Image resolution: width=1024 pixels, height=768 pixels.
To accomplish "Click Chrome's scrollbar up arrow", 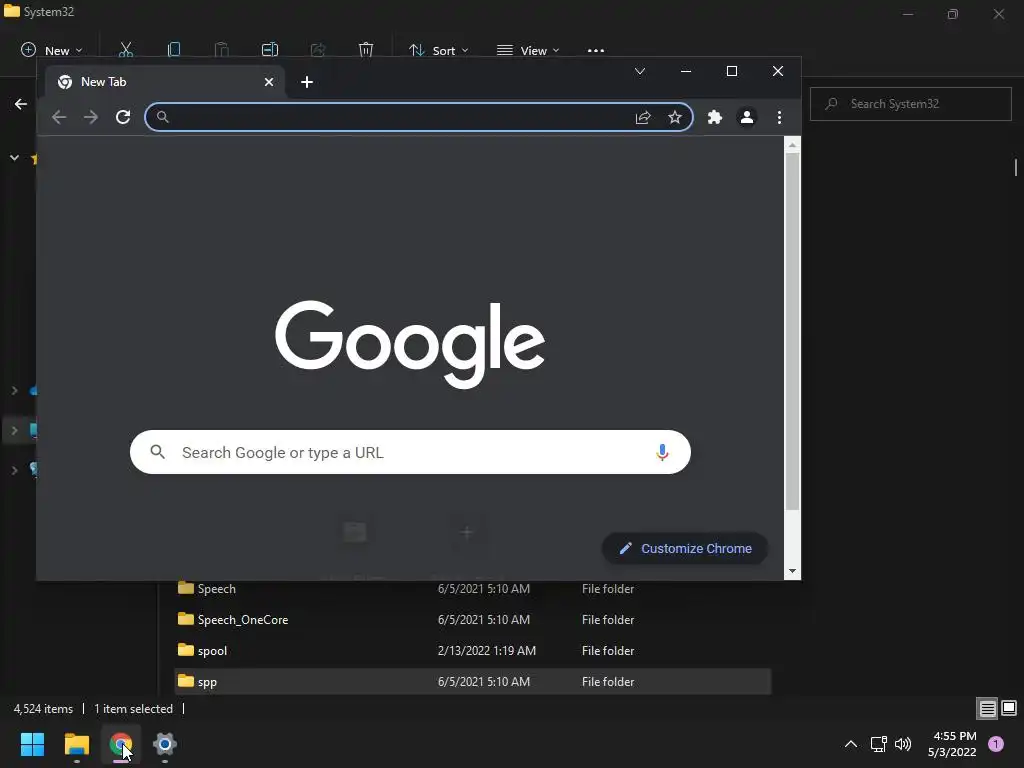I will (x=792, y=145).
